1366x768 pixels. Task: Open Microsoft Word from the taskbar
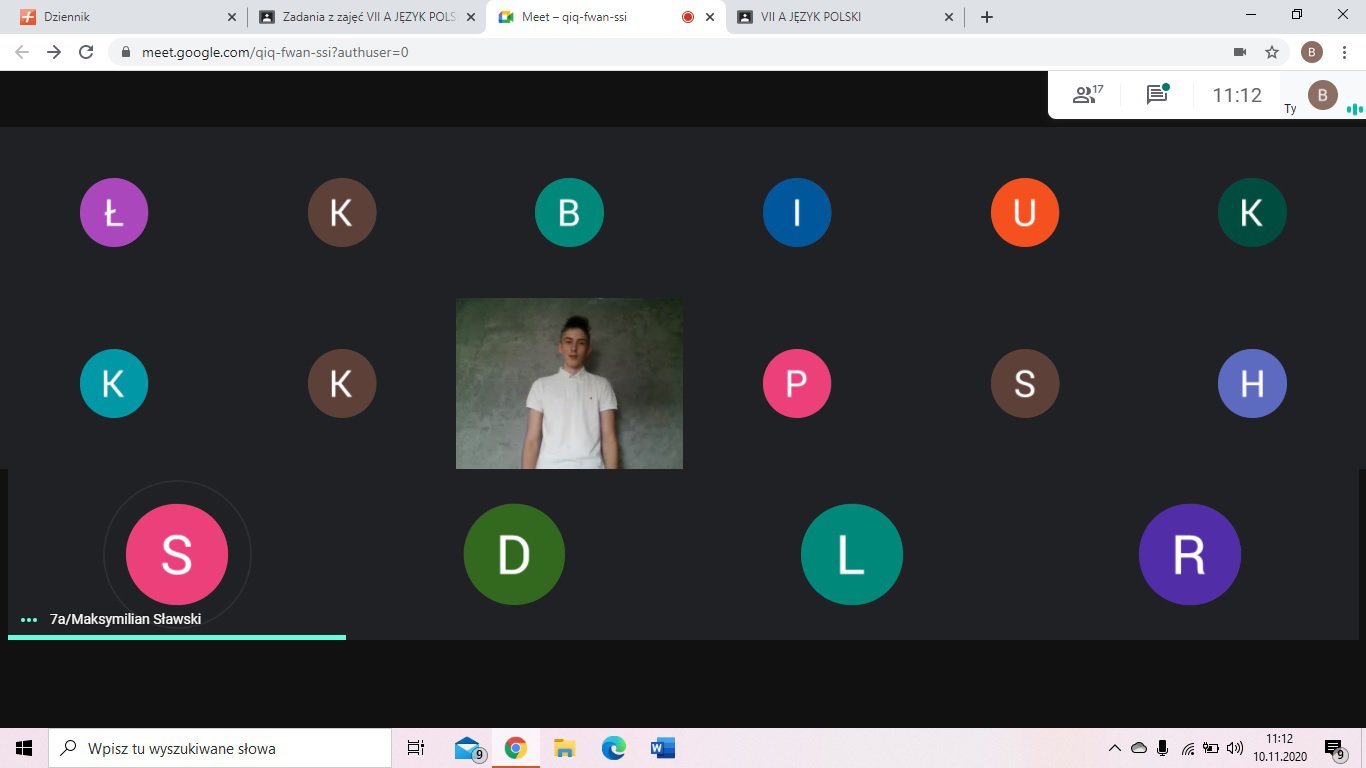pos(662,748)
